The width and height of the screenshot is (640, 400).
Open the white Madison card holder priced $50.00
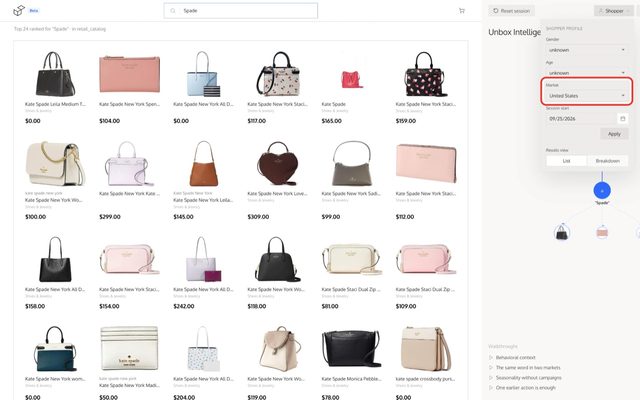click(129, 348)
